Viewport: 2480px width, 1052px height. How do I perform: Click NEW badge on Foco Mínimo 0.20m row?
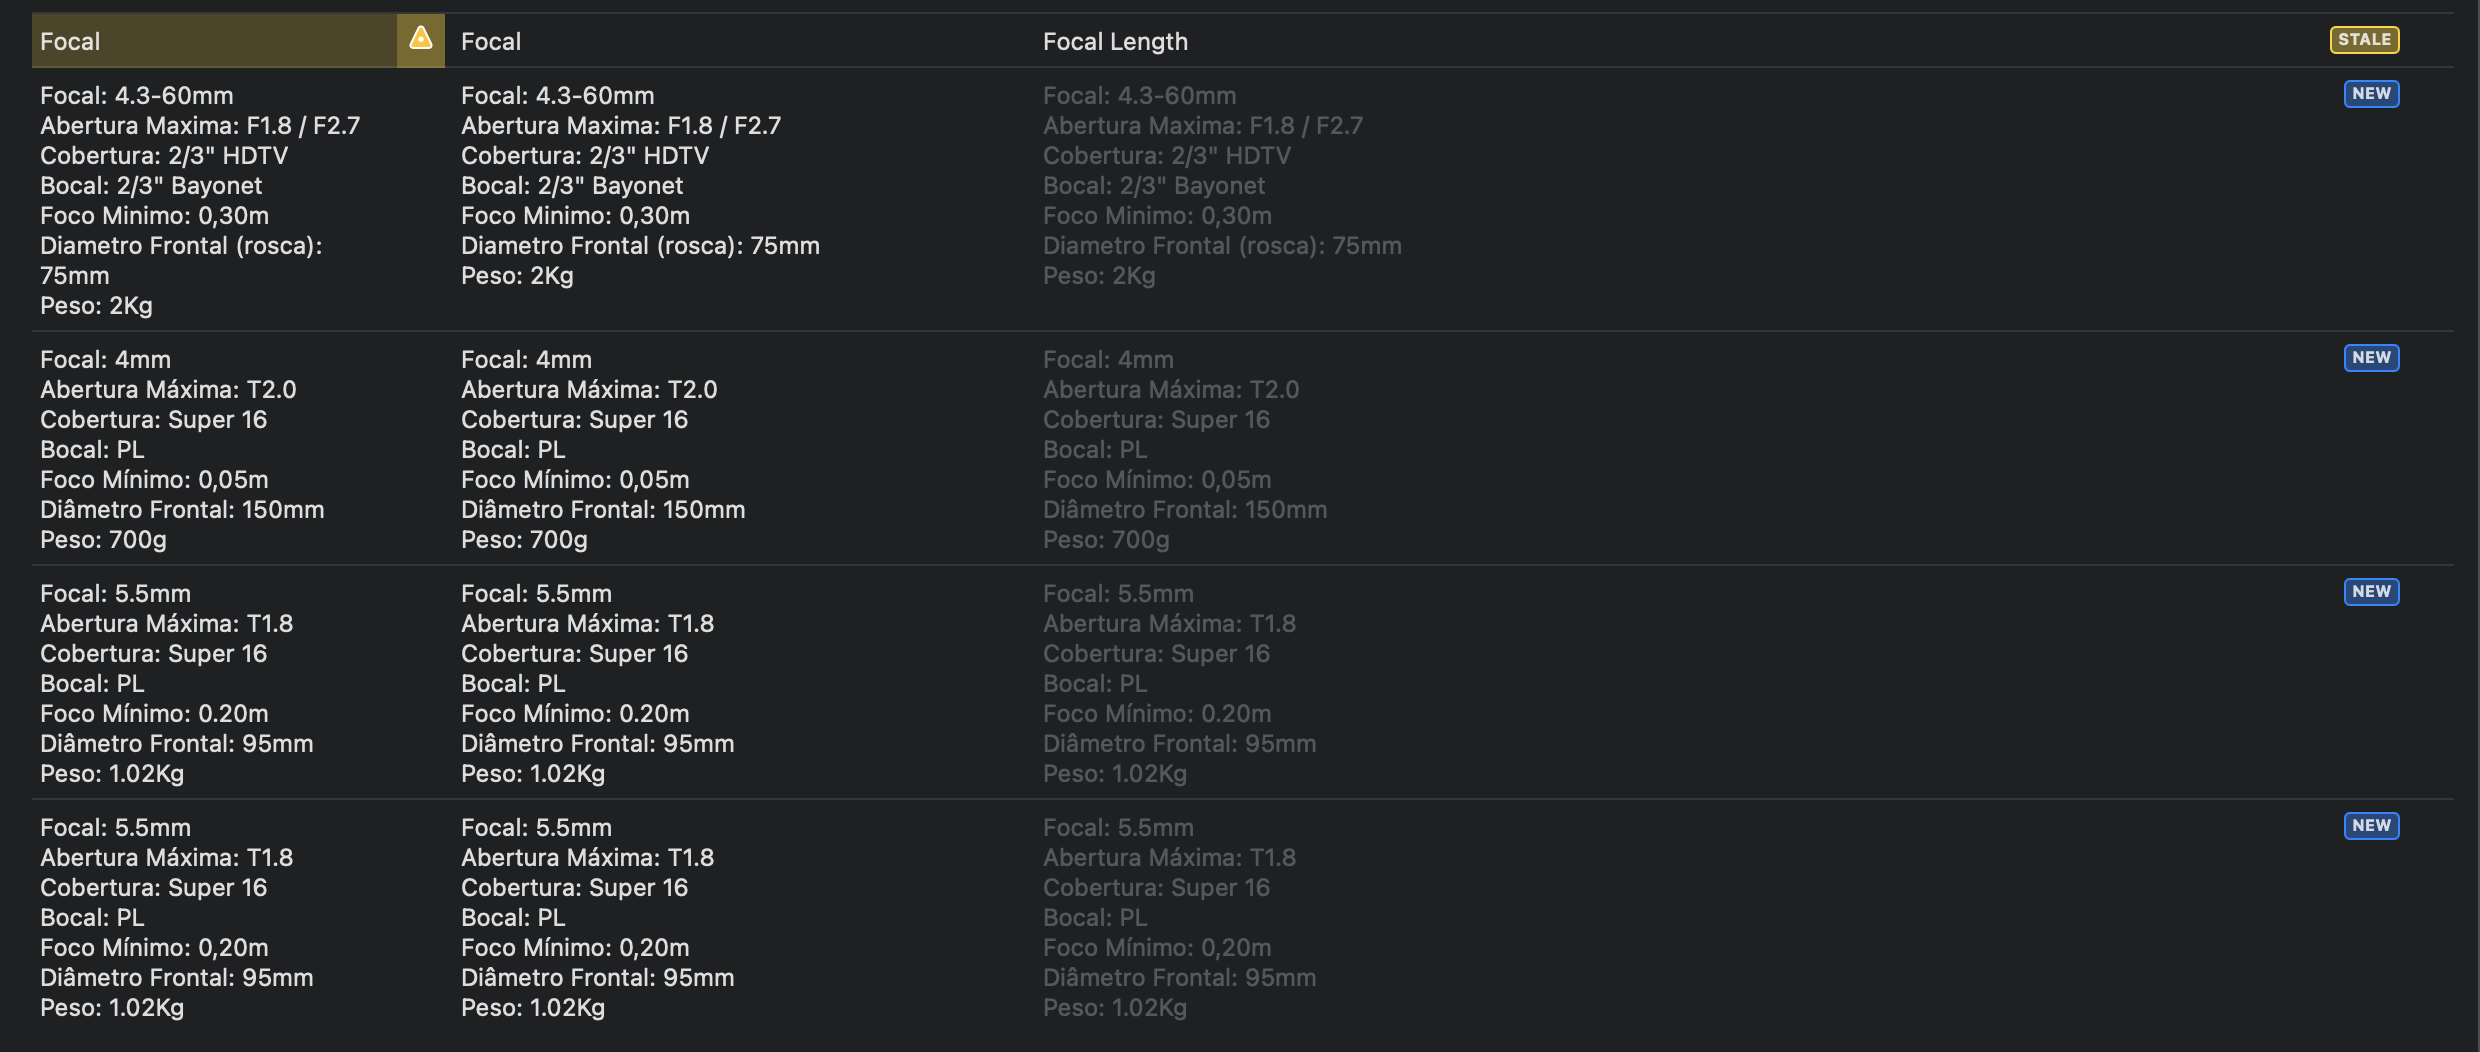2371,592
